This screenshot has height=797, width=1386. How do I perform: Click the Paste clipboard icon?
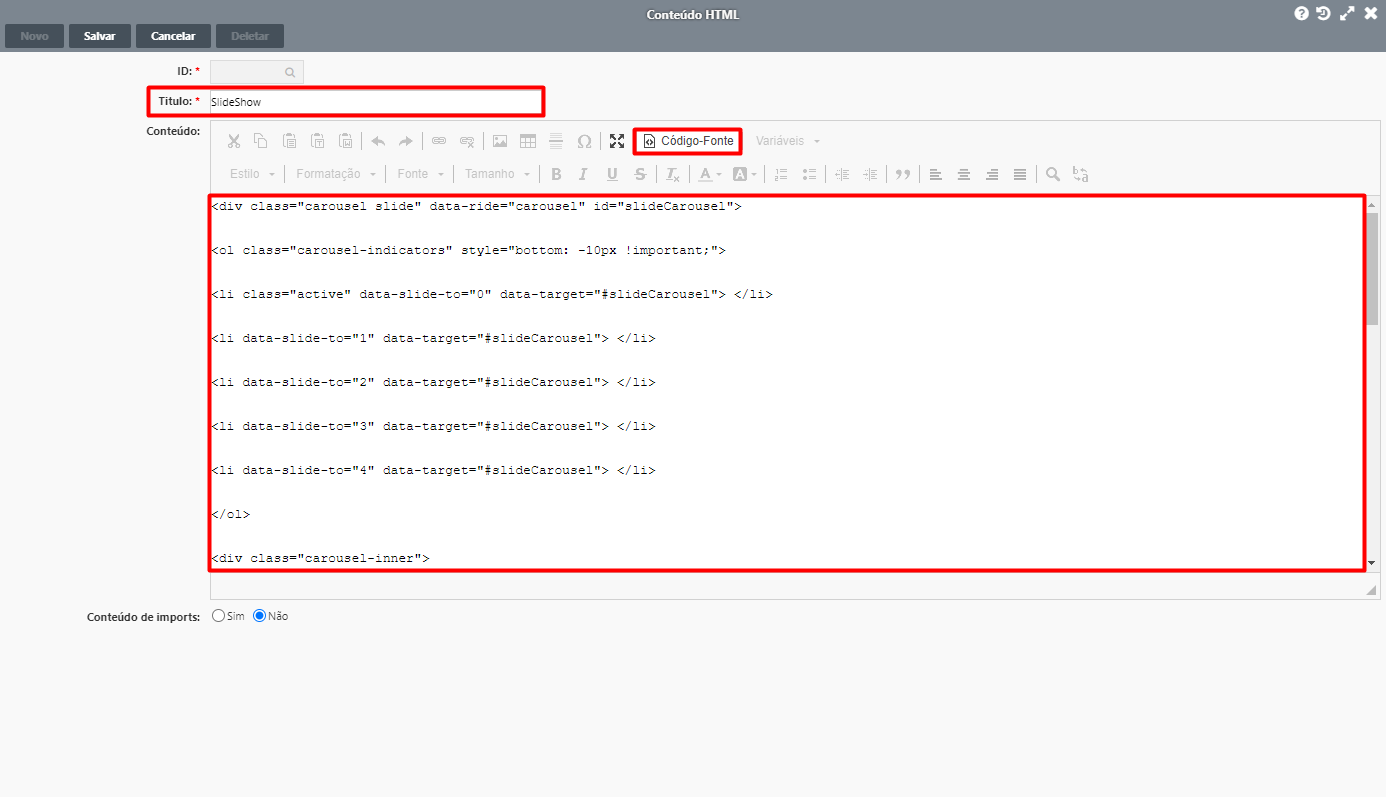(x=289, y=141)
